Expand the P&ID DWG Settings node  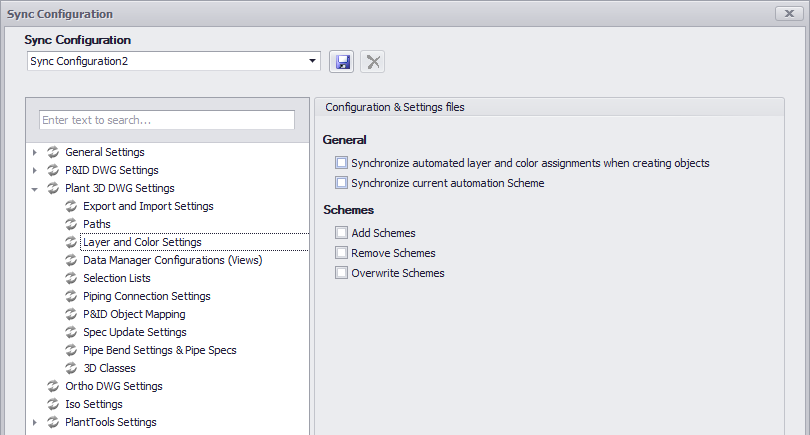pyautogui.click(x=35, y=170)
